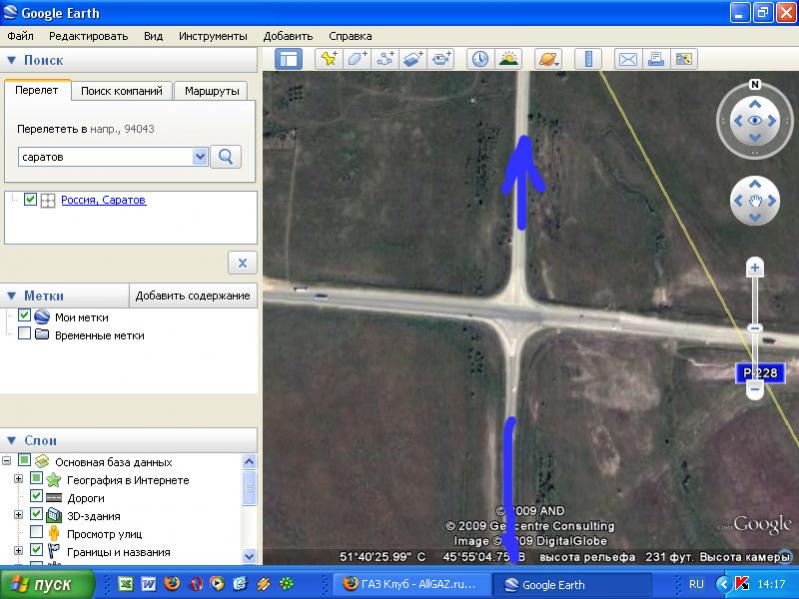799x599 pixels.
Task: Uncheck the Мои метки checkbox
Action: pyautogui.click(x=24, y=315)
